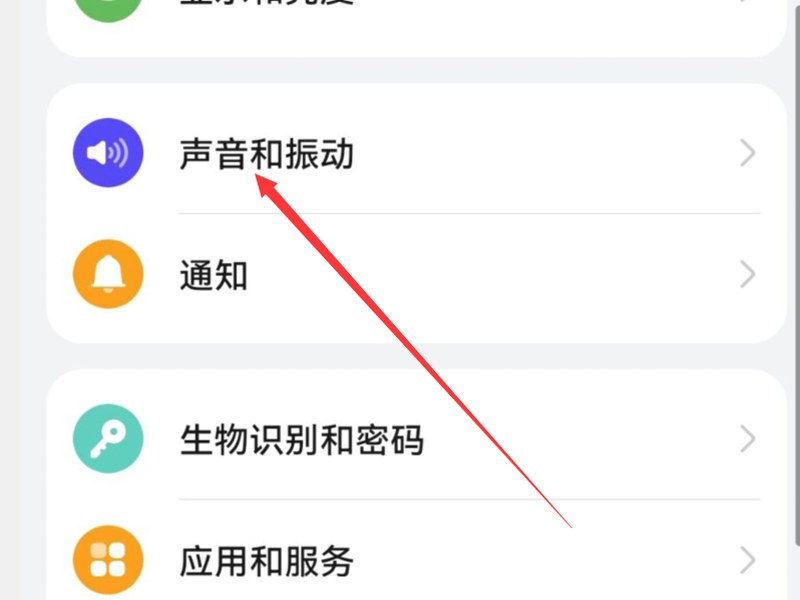Expand chevron beside 声音和振动
The width and height of the screenshot is (800, 600).
tap(747, 153)
